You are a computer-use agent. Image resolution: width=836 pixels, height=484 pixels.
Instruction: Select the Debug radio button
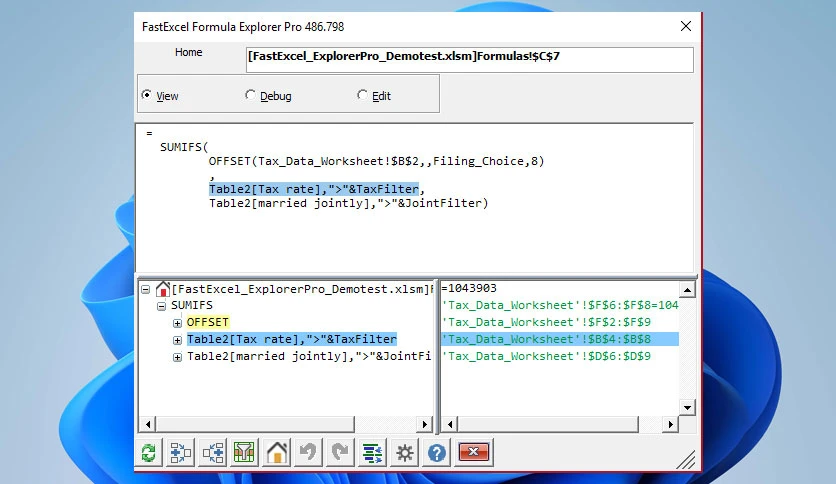pyautogui.click(x=250, y=95)
